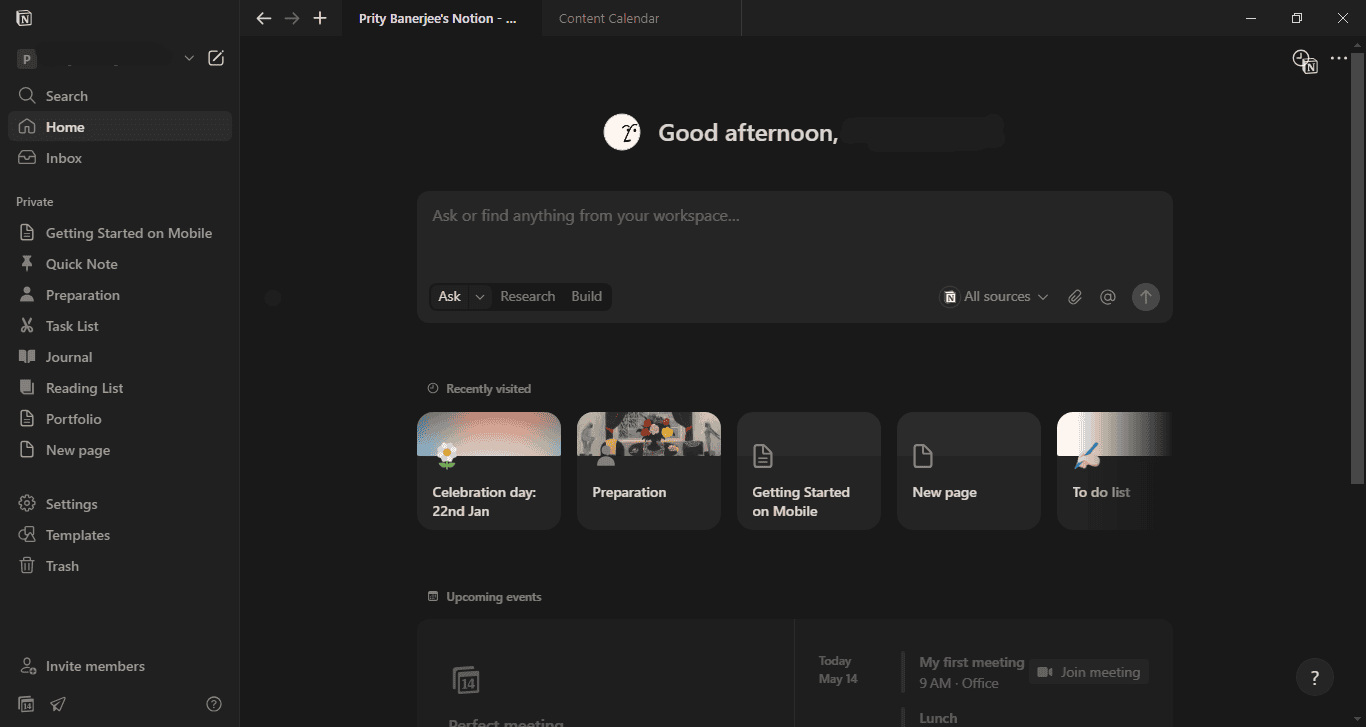The image size is (1366, 727).
Task: Expand the workspace switcher chevron in the sidebar
Action: pos(189,59)
